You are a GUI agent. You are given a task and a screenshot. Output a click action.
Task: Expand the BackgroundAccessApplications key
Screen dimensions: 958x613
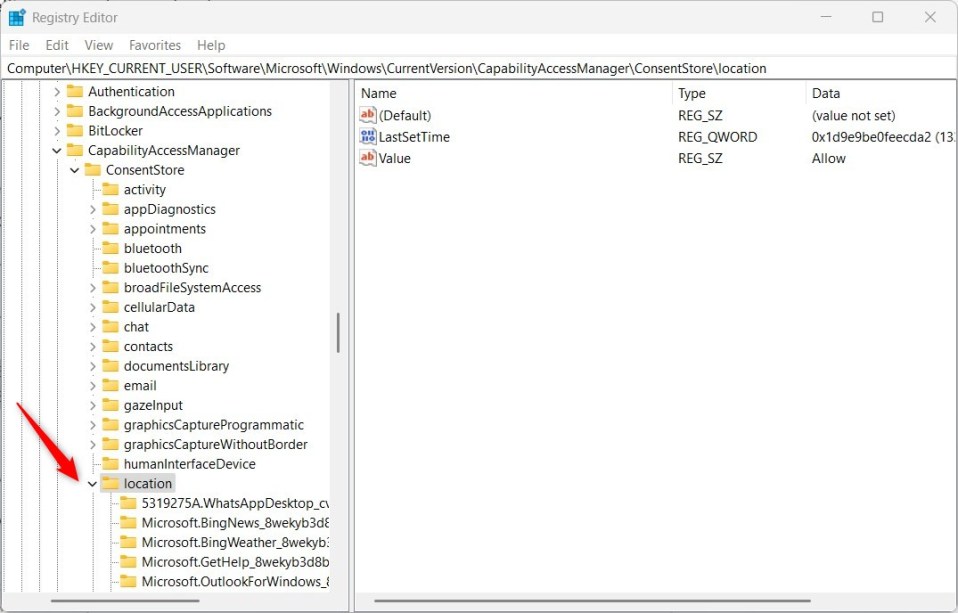(57, 111)
